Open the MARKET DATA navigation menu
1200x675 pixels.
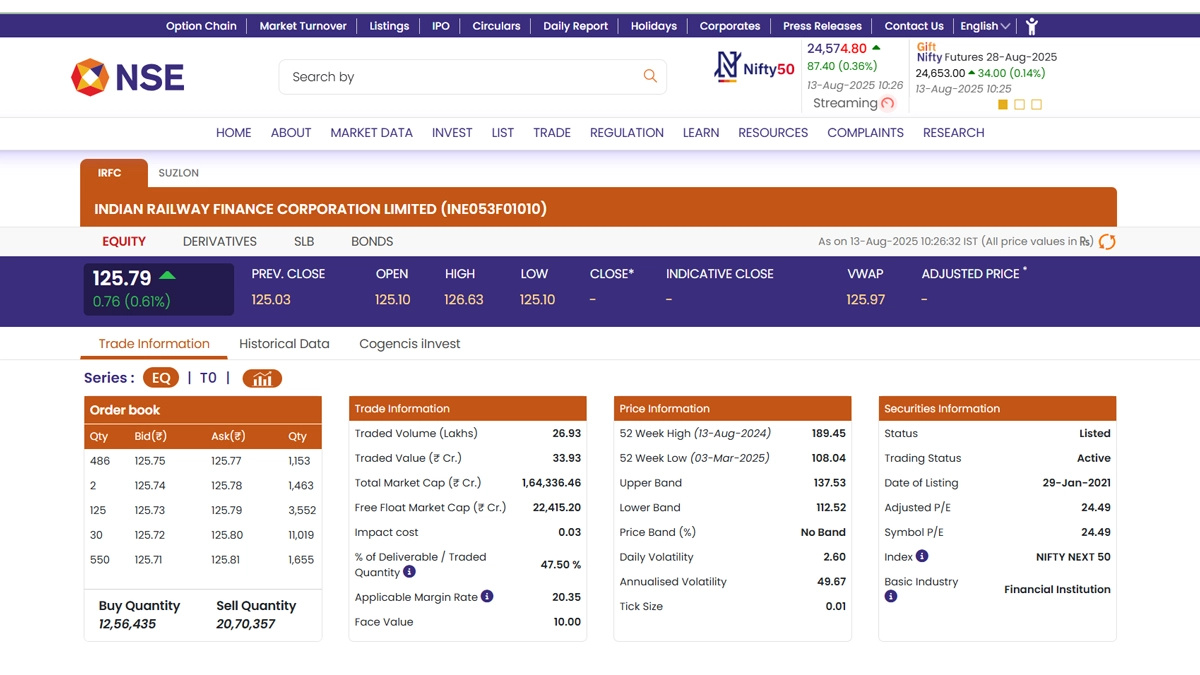point(371,132)
